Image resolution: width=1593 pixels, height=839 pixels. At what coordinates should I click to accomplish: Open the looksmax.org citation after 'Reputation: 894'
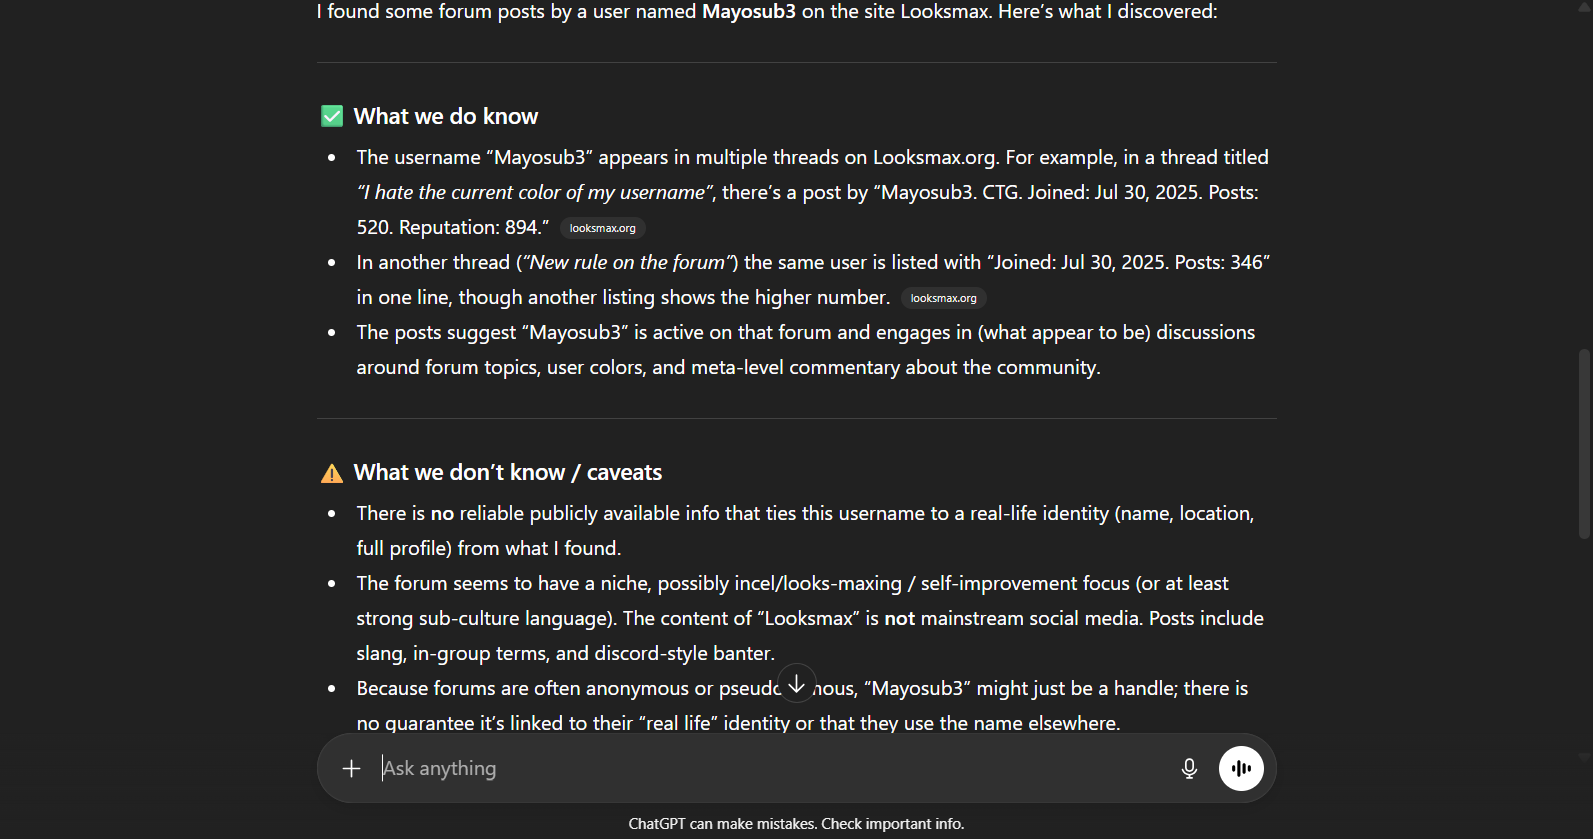click(x=602, y=228)
